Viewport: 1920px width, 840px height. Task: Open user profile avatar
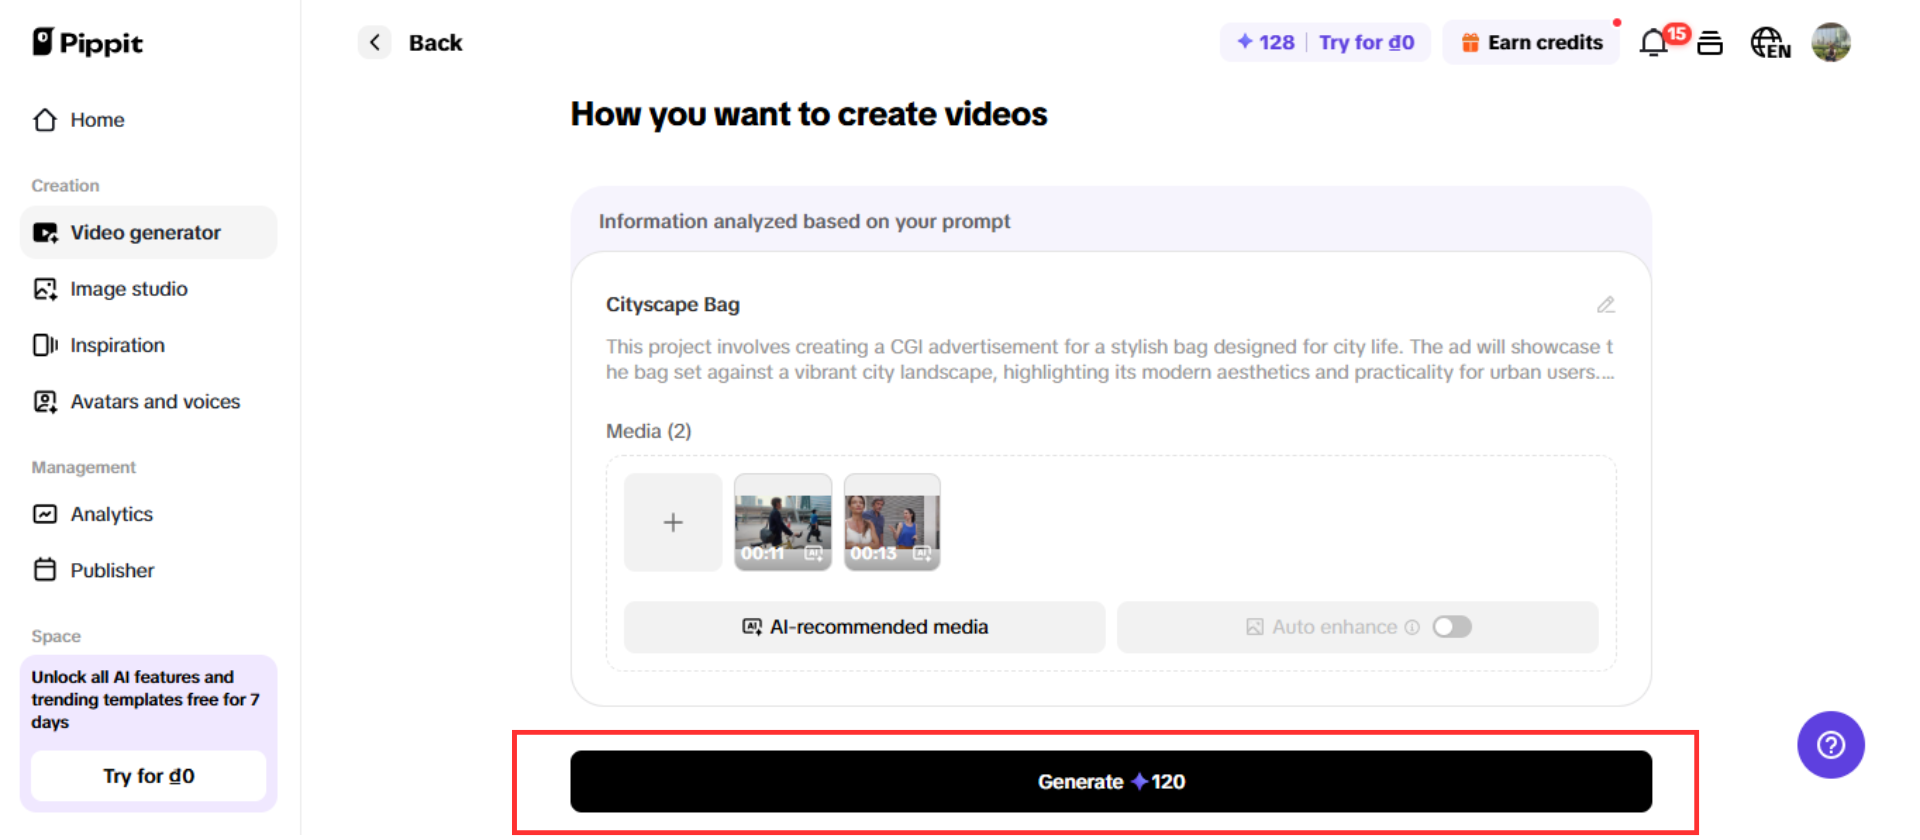coord(1831,42)
